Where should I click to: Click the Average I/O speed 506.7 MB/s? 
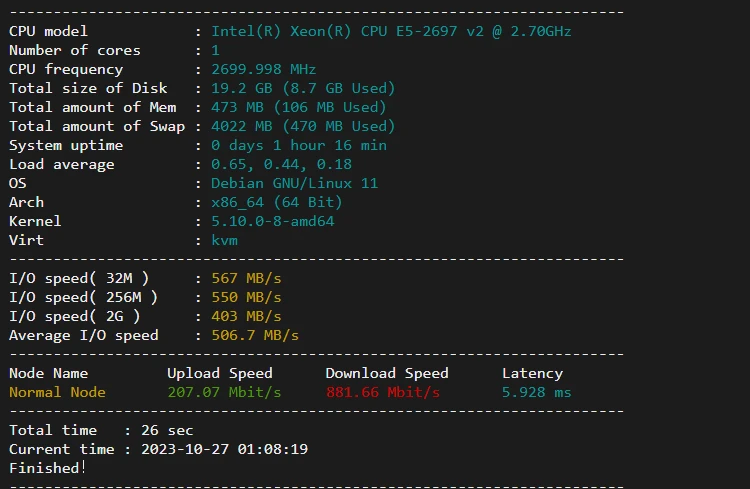pos(255,335)
